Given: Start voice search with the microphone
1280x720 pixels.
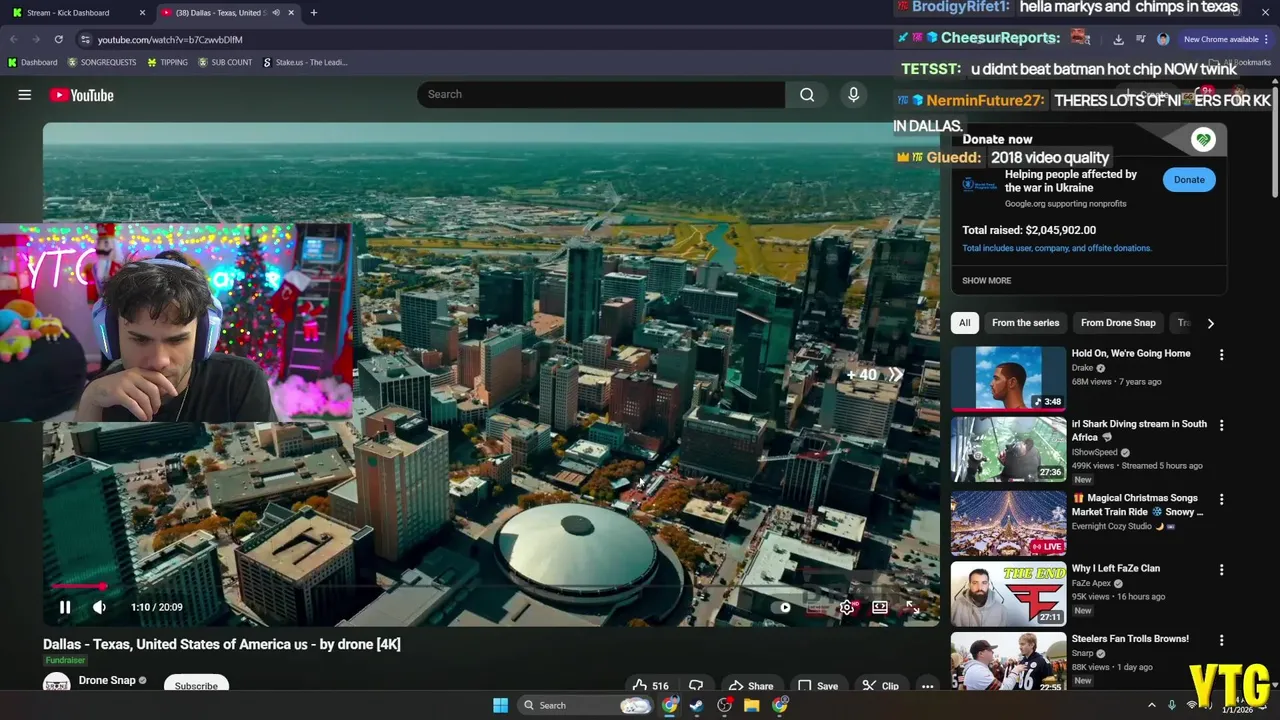Looking at the screenshot, I should tap(853, 94).
